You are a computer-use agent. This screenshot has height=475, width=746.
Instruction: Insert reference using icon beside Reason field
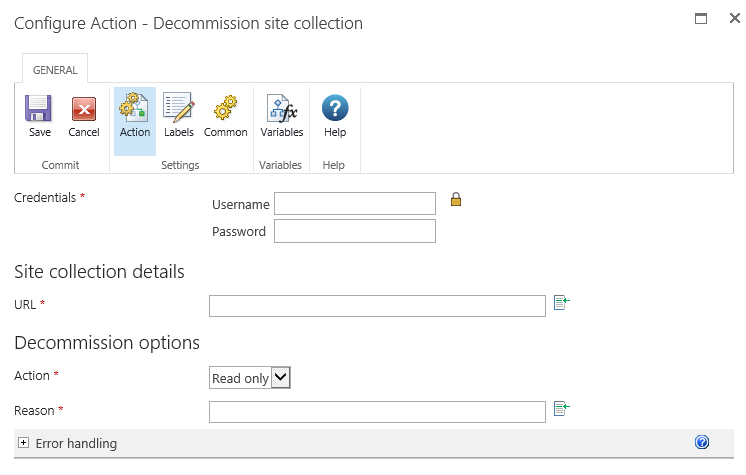561,407
